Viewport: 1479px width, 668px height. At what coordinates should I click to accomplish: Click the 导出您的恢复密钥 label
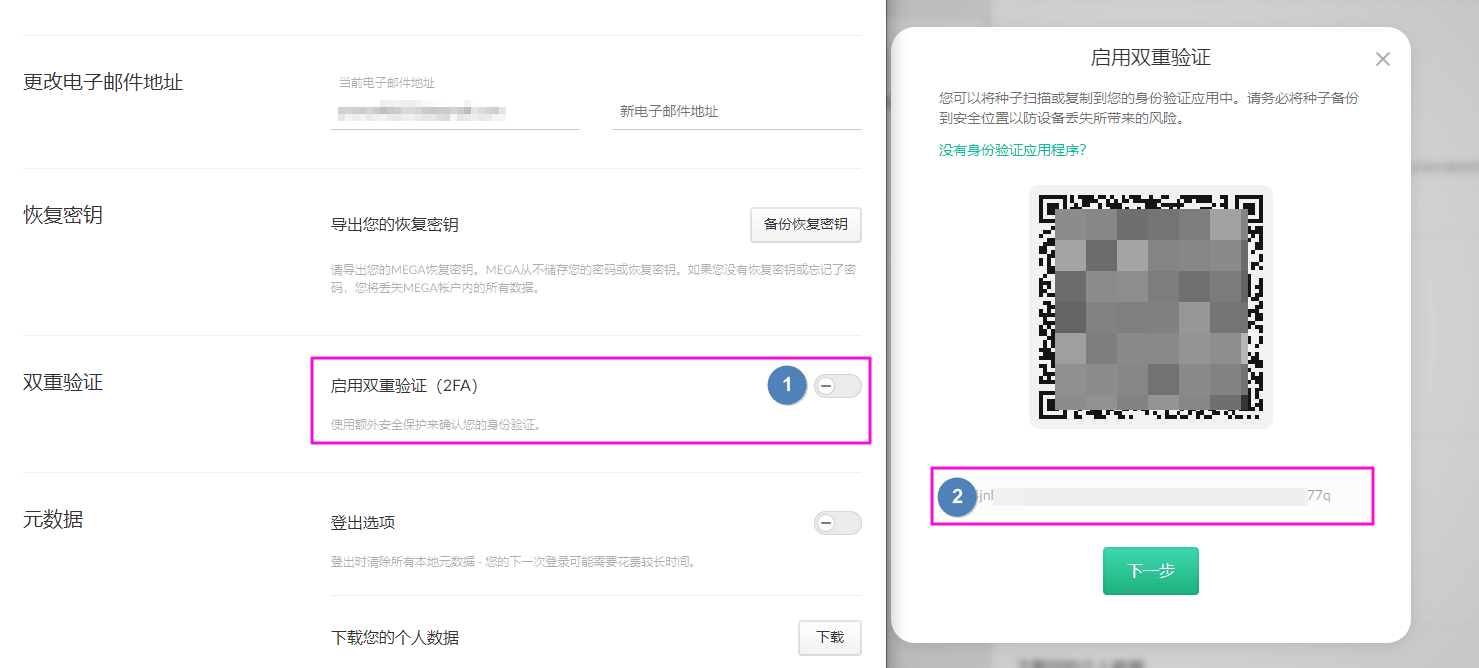coord(395,225)
